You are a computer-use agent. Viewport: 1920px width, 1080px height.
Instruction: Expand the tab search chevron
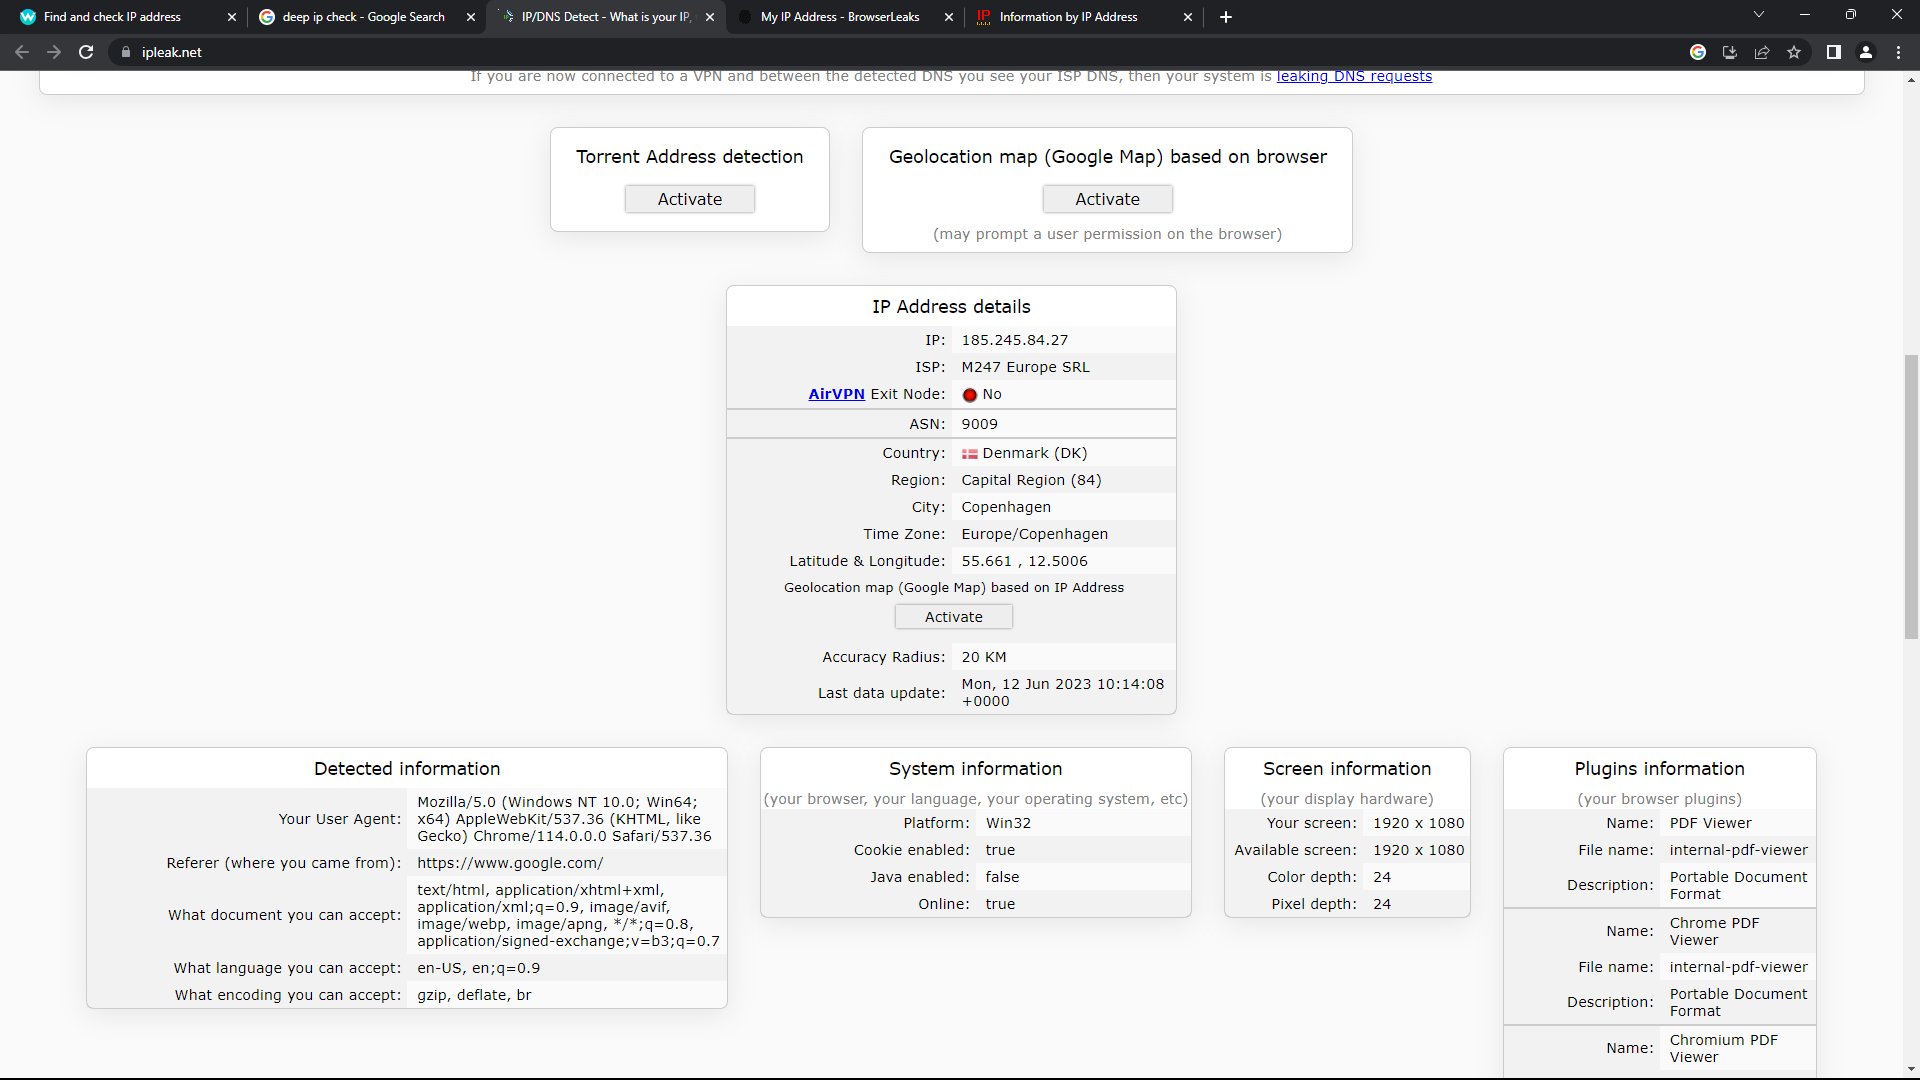pos(1759,15)
